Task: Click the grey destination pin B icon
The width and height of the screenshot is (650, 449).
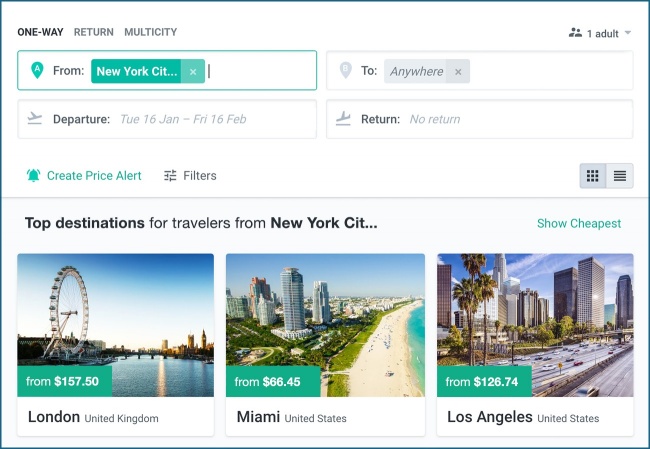Action: (345, 70)
